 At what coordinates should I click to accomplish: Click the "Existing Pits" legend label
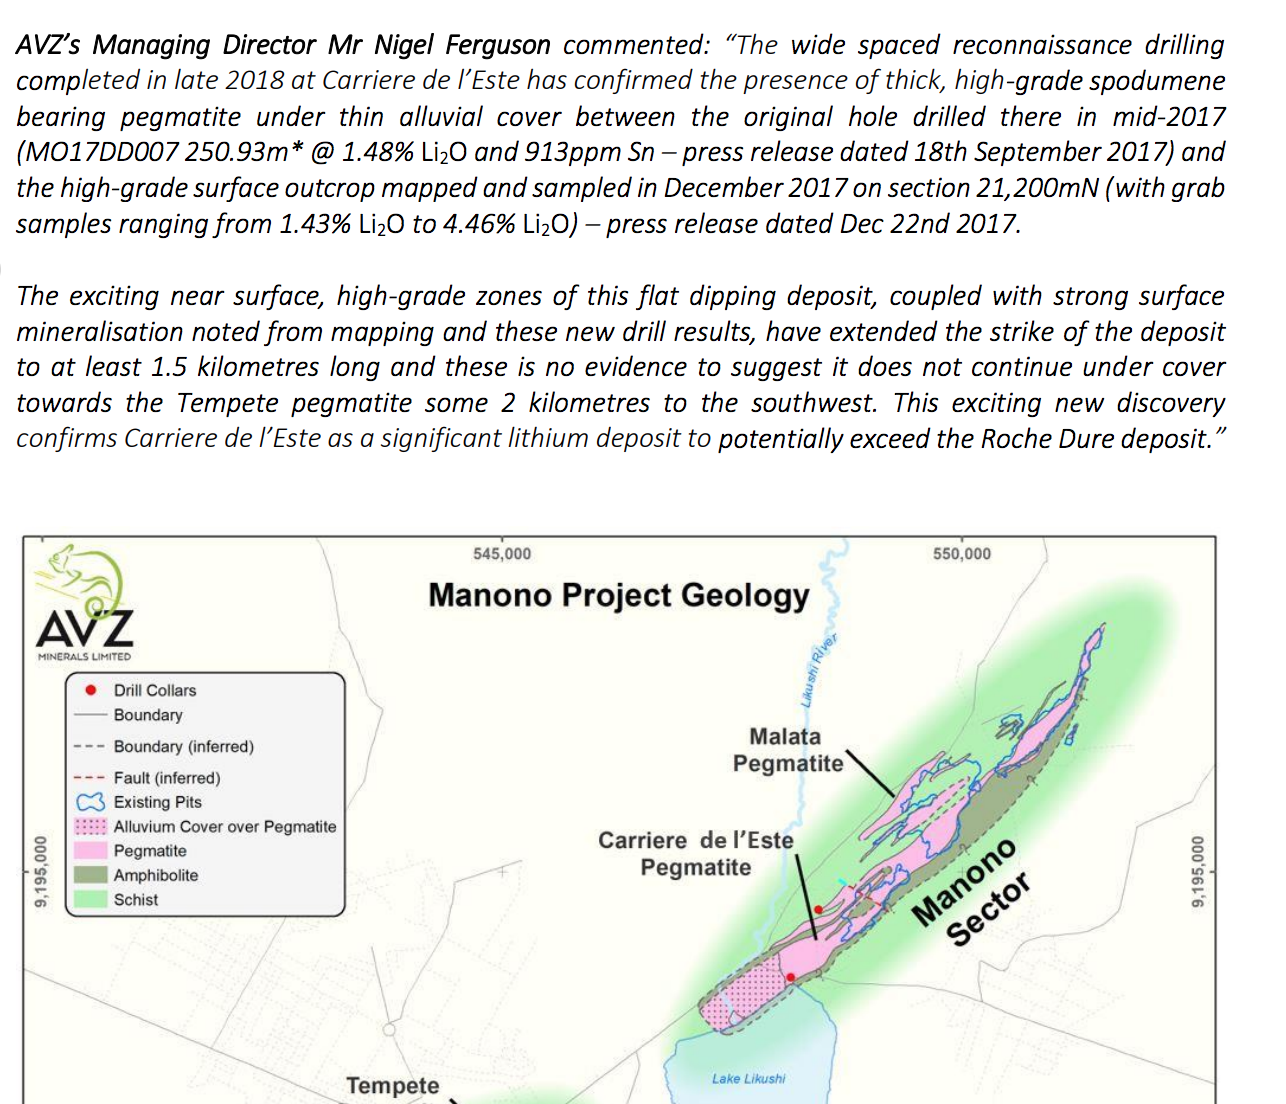158,802
